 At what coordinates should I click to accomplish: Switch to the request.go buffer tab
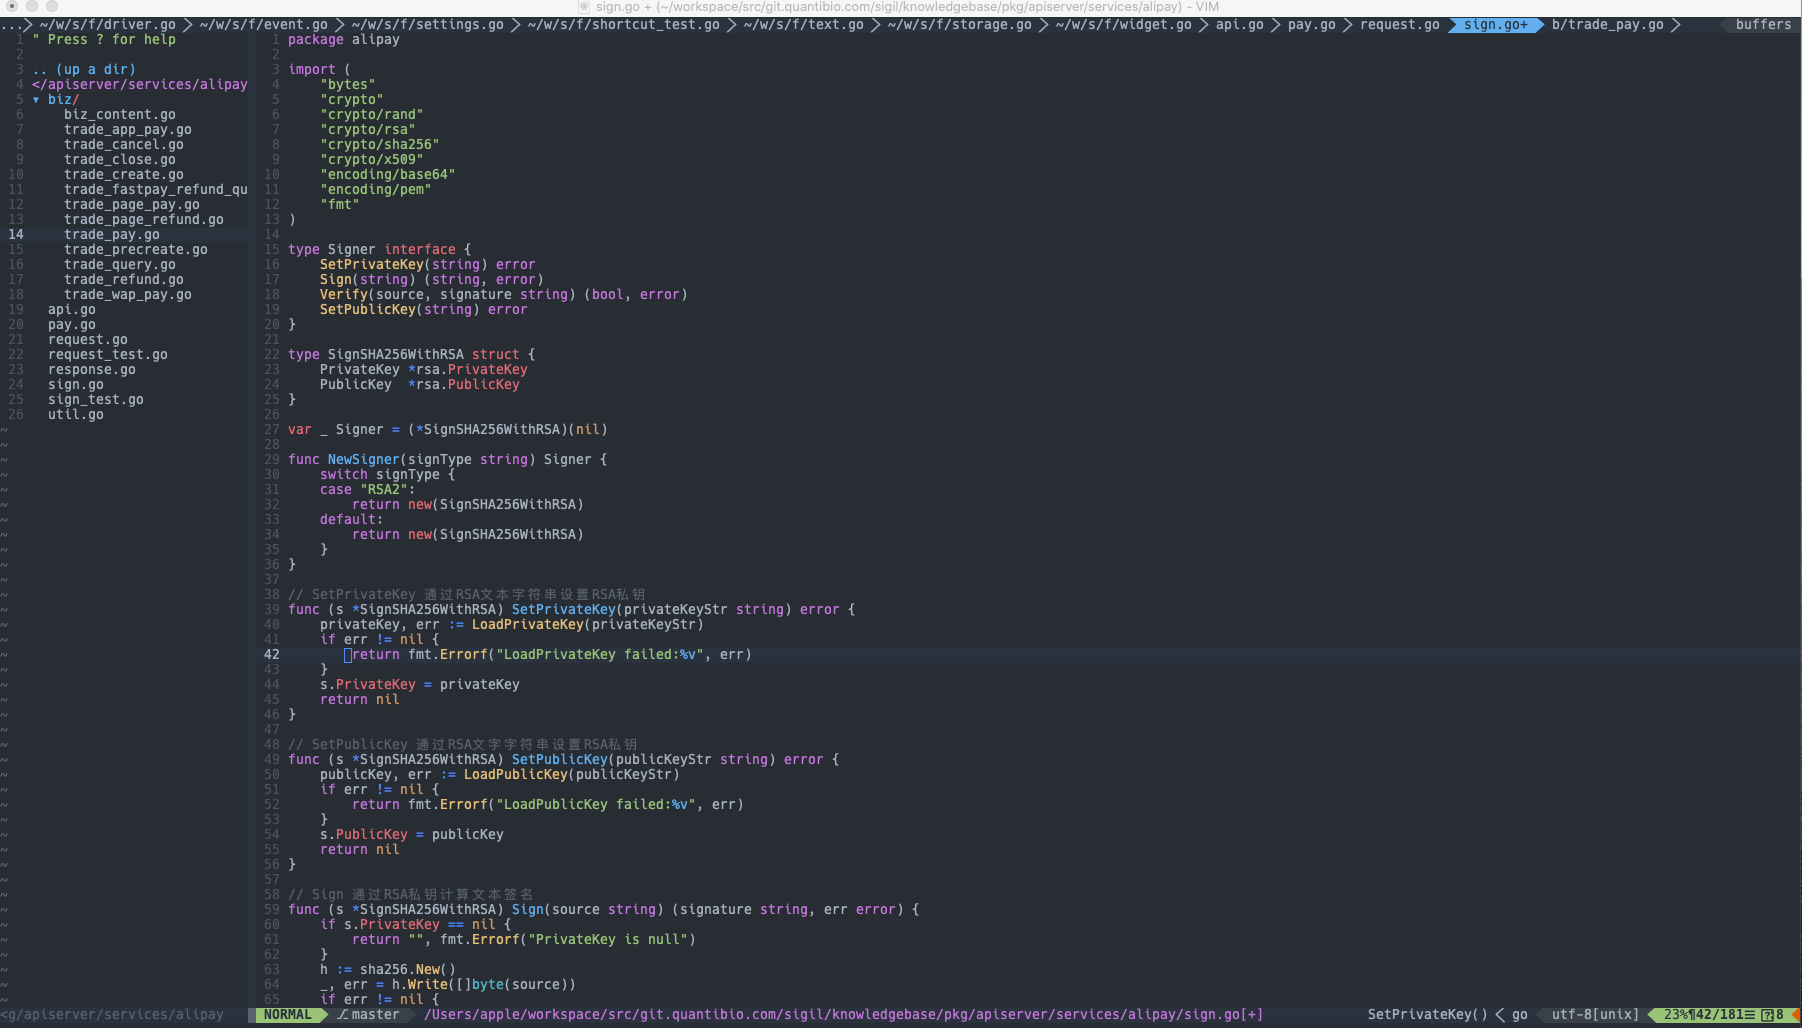(1400, 24)
